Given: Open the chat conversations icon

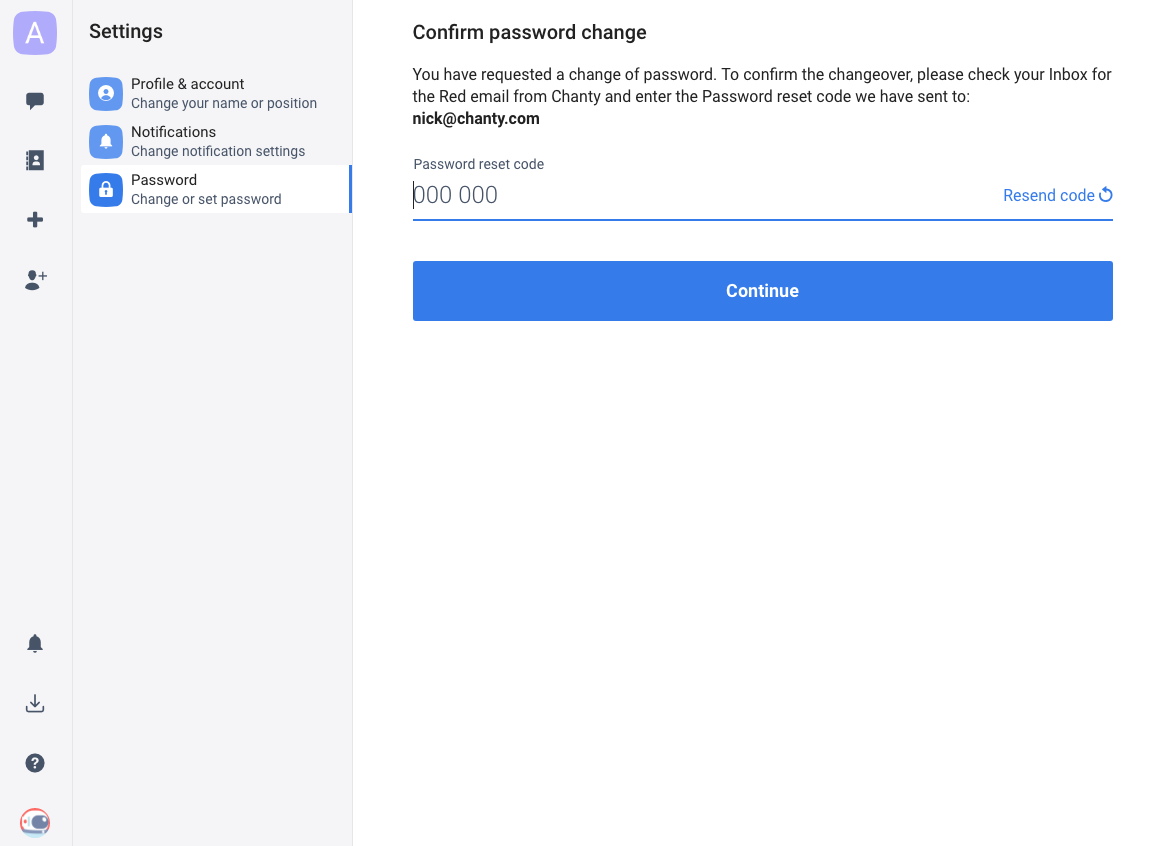Looking at the screenshot, I should tap(35, 101).
